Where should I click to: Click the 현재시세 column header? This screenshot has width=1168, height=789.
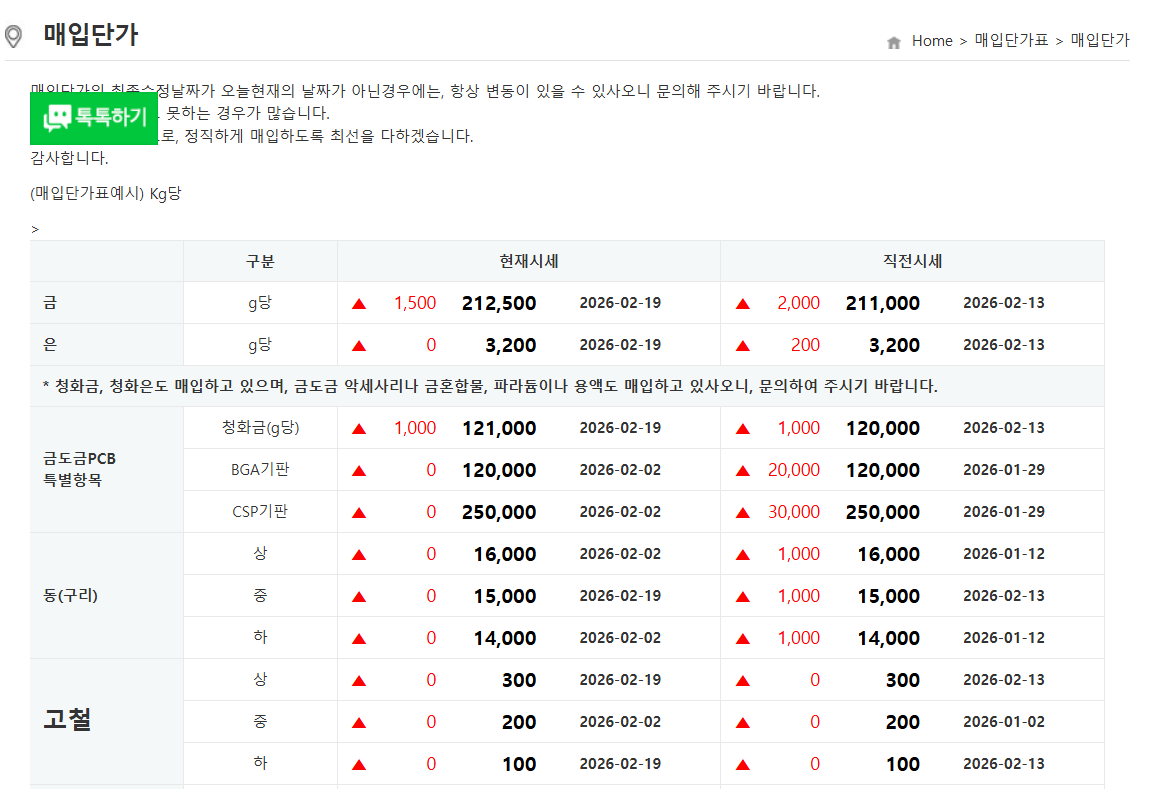(529, 262)
